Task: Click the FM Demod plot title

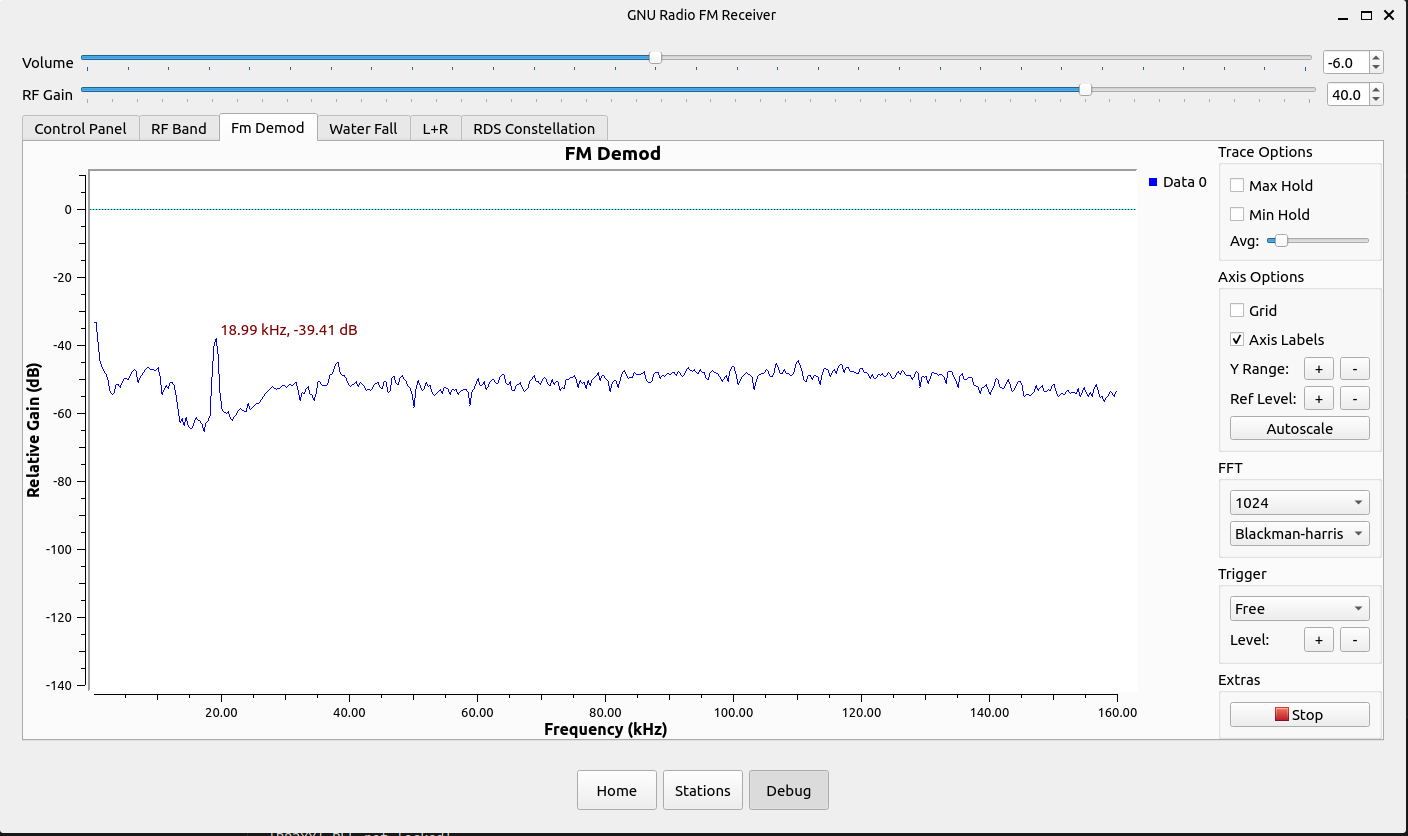Action: coord(612,154)
